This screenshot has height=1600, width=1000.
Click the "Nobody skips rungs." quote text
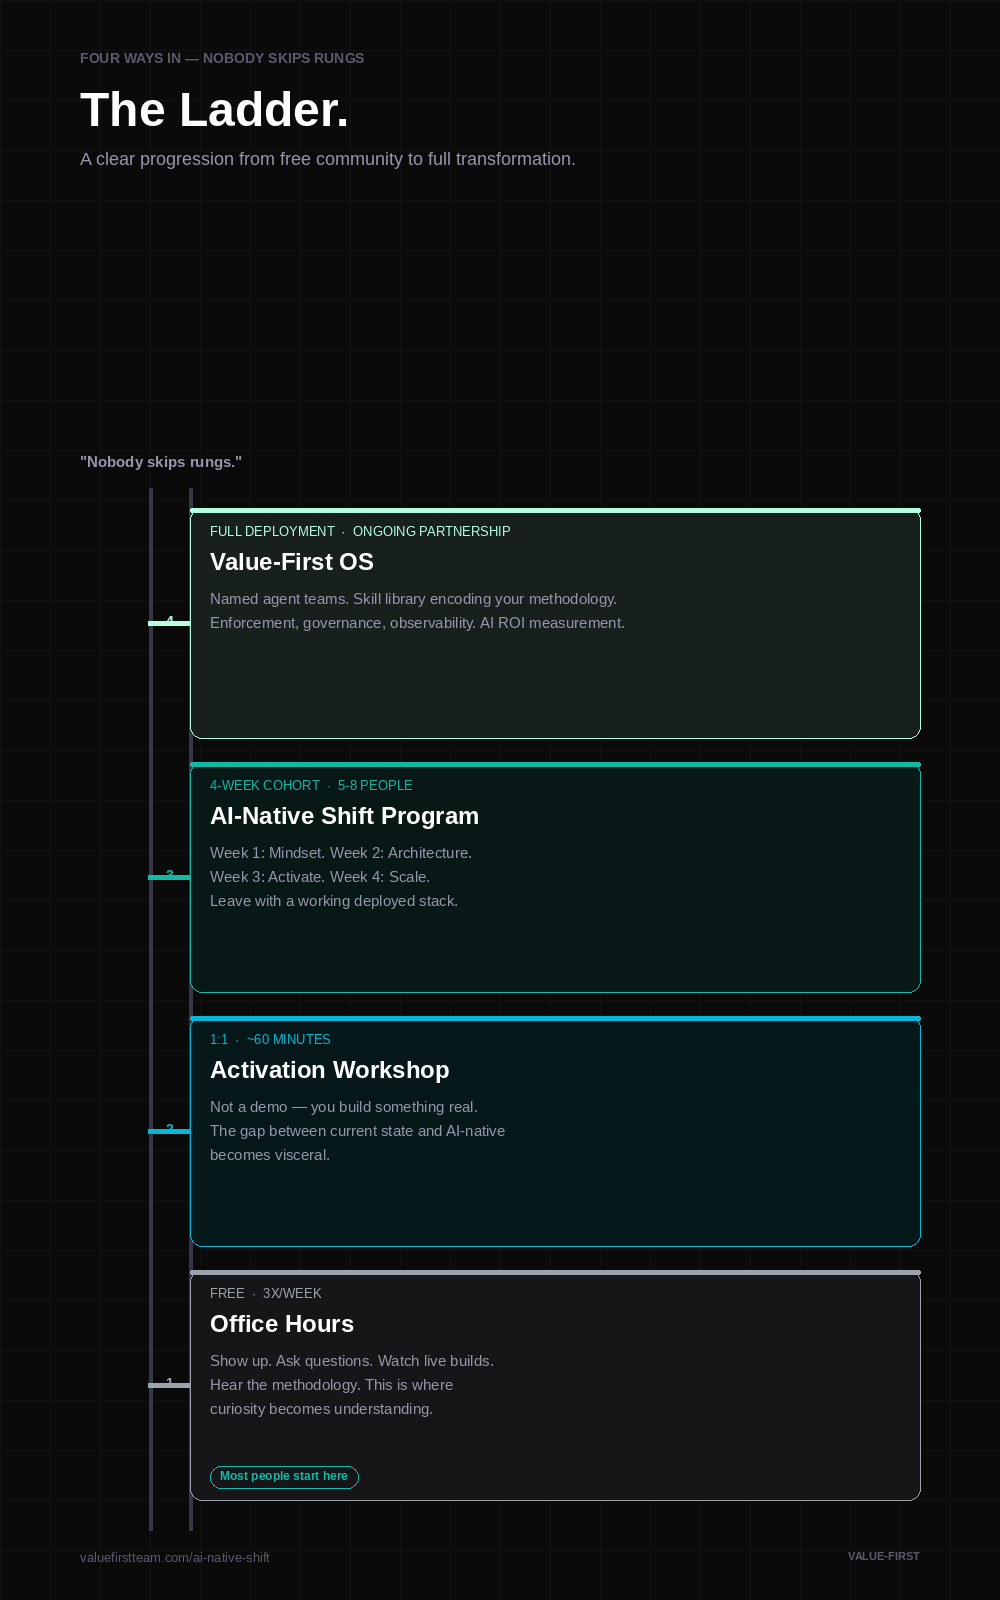pos(161,462)
